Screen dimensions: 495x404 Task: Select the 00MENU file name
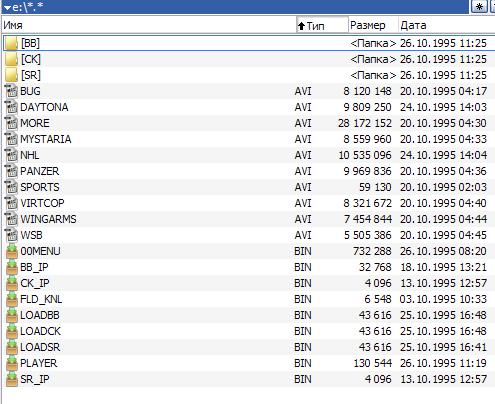[40, 251]
